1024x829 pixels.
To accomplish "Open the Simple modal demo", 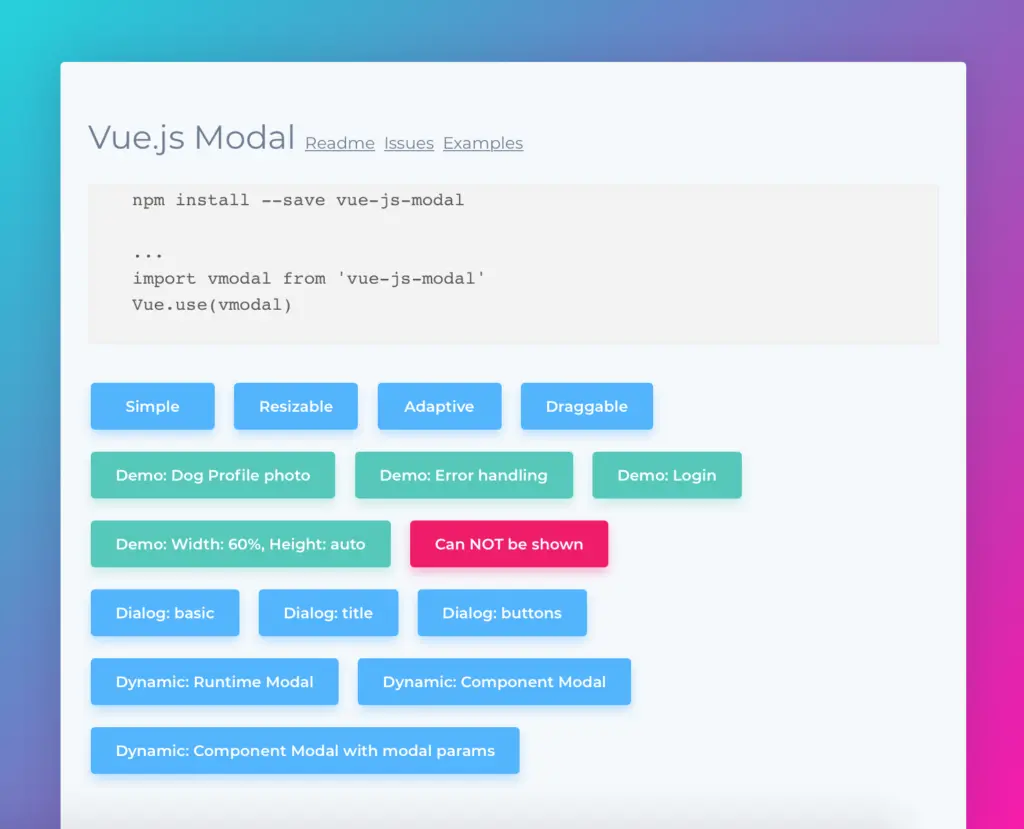I will pos(152,406).
